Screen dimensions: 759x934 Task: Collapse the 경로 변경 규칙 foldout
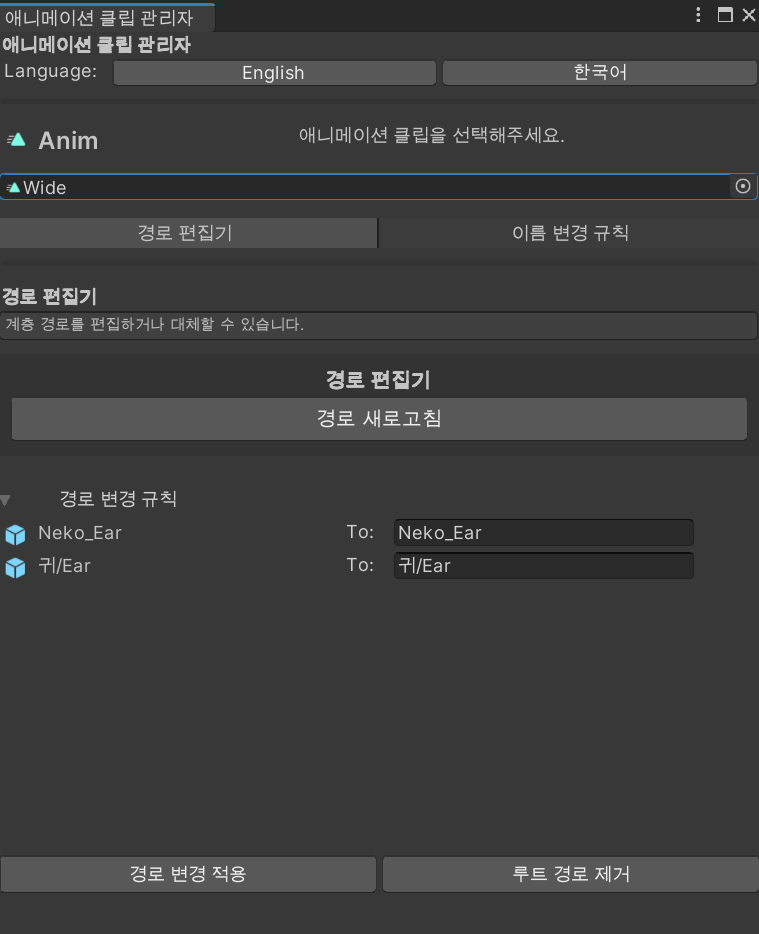pos(5,500)
